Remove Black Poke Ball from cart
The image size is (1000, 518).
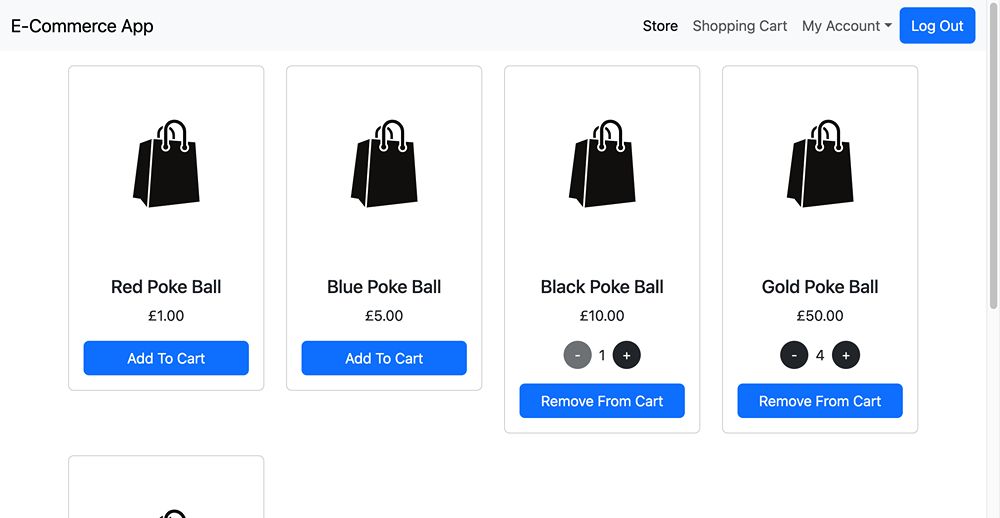602,401
